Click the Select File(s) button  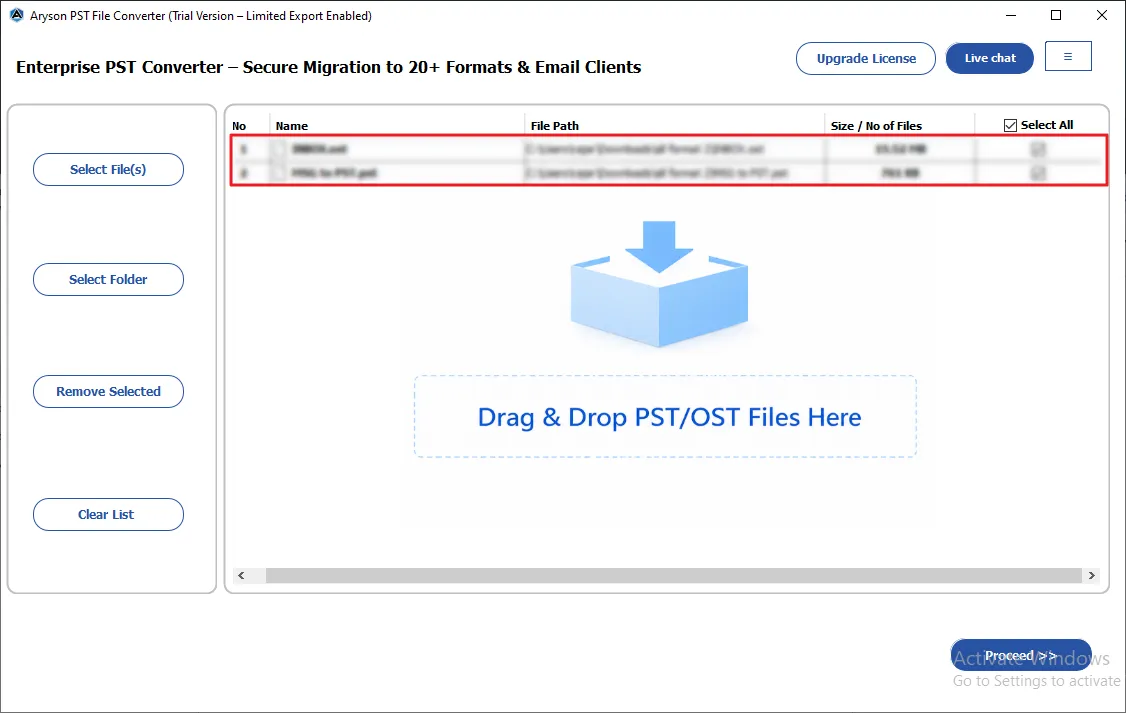(x=108, y=169)
